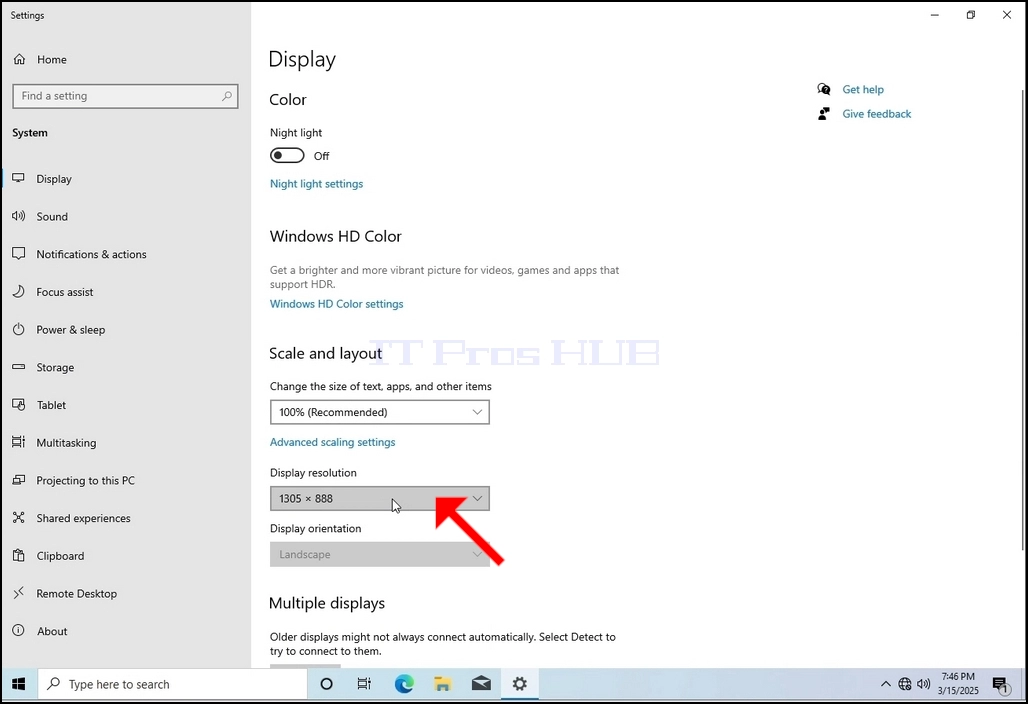The width and height of the screenshot is (1028, 704).
Task: Click the network globe tray icon
Action: coord(905,684)
